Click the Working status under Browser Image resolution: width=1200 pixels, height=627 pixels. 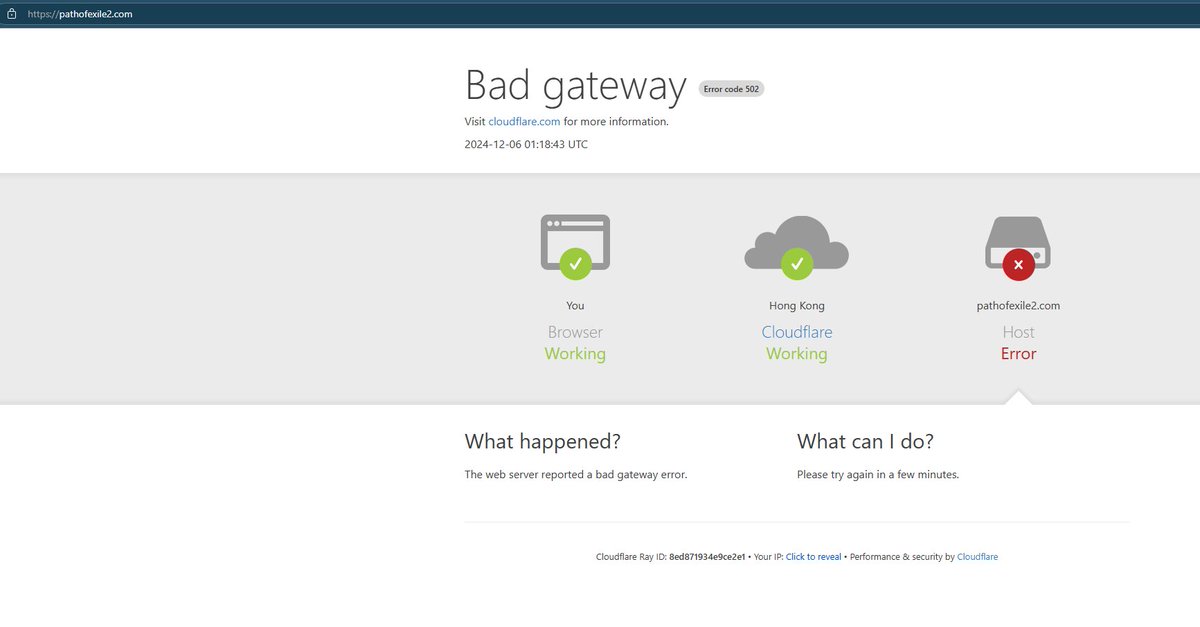click(575, 354)
